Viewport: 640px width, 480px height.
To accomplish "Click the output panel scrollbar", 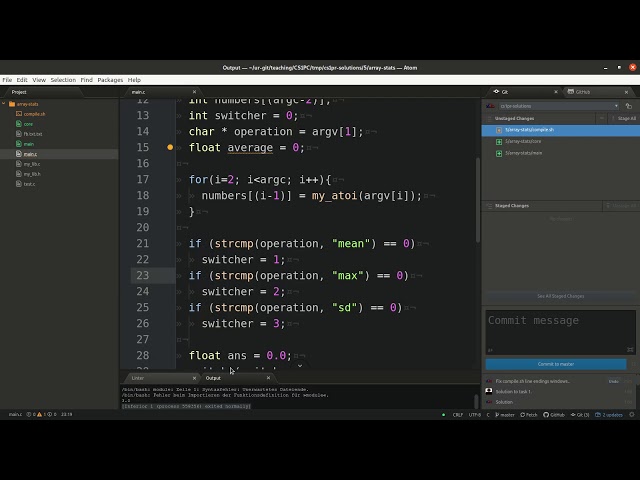I will pos(476,401).
